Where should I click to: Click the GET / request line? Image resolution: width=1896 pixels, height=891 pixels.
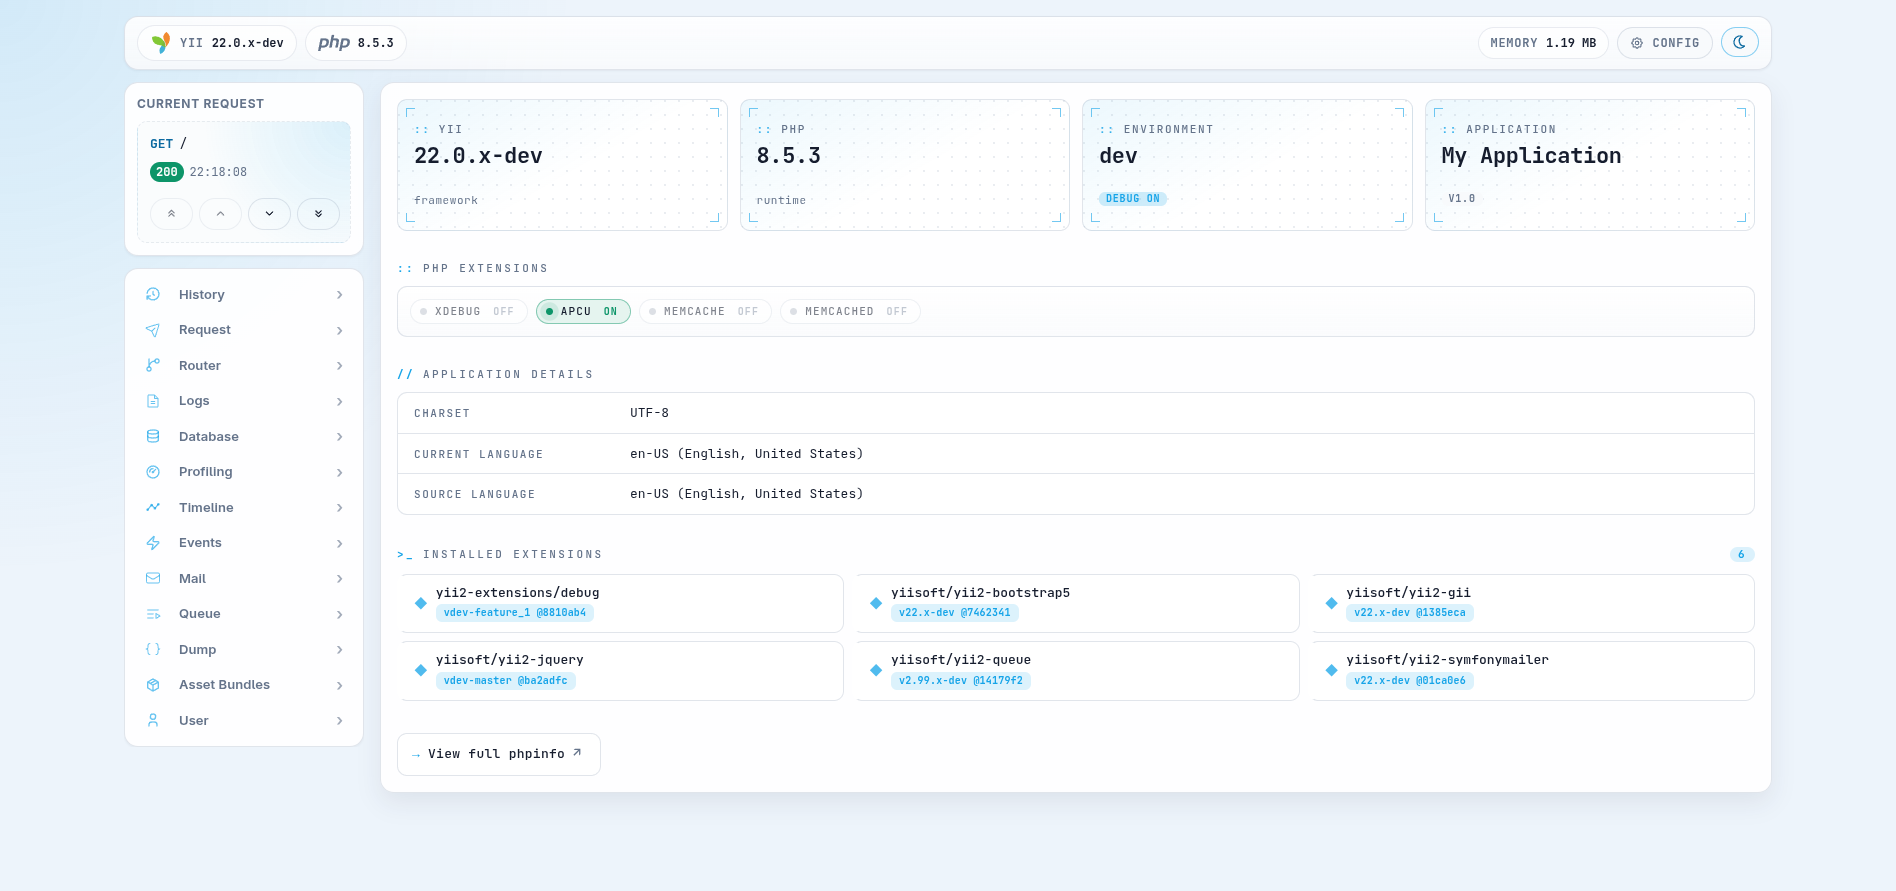click(169, 144)
